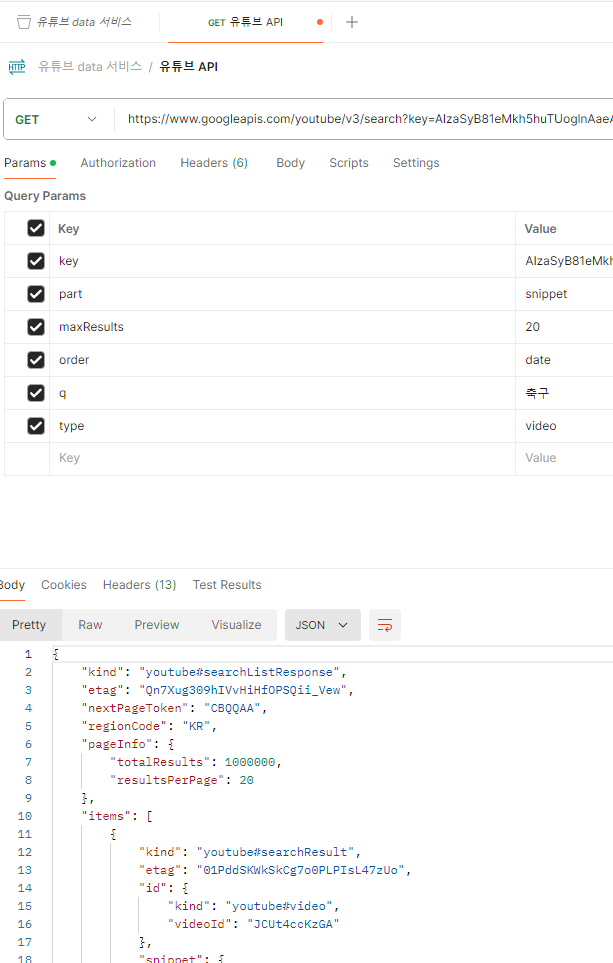Screen dimensions: 613x963
Task: Click the "youtube#searchListResponse" value
Action: [240, 672]
